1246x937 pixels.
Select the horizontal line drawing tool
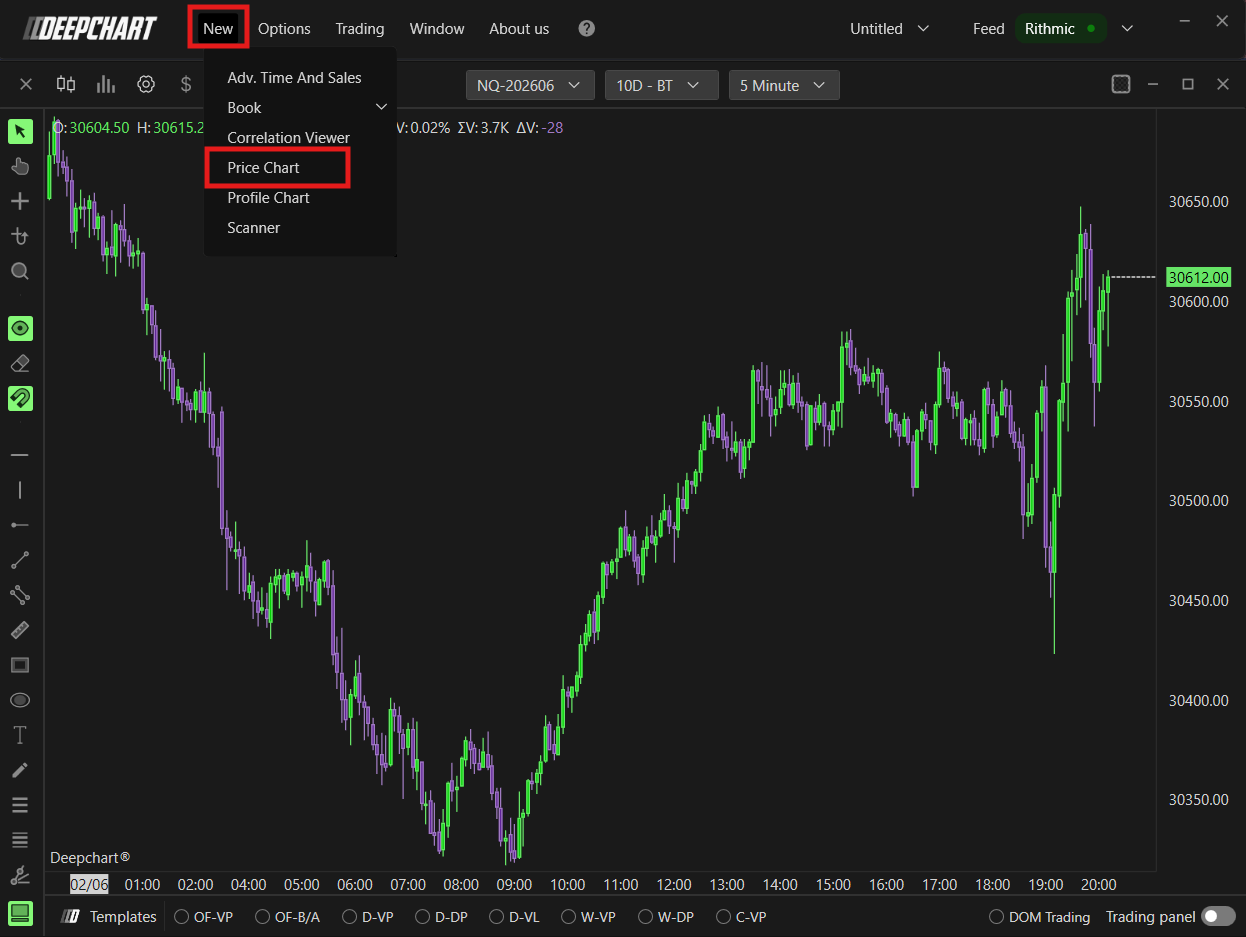(20, 455)
